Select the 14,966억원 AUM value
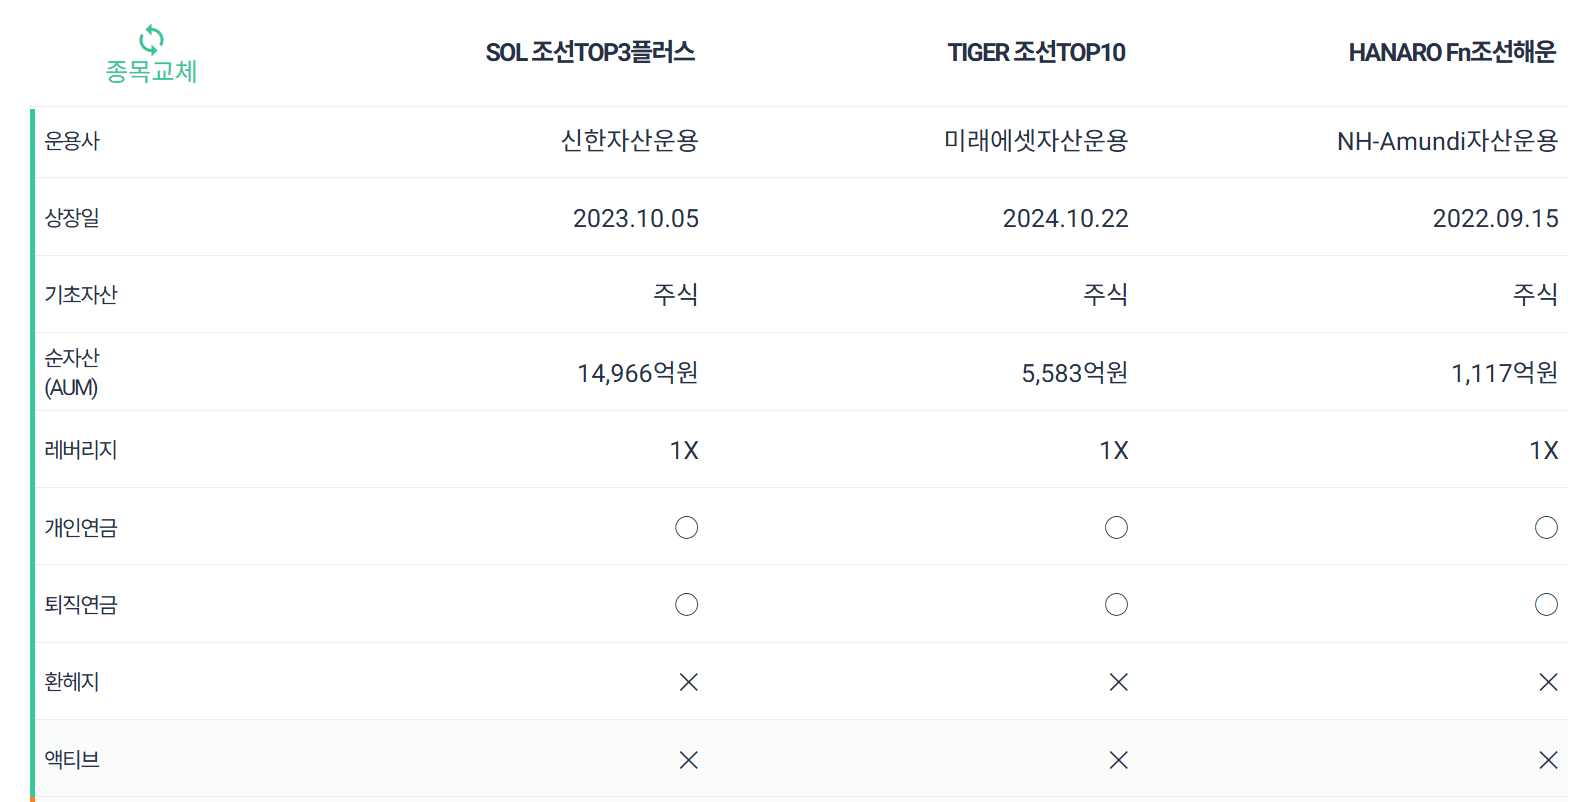Screen dimensions: 1592x802 click(x=637, y=373)
